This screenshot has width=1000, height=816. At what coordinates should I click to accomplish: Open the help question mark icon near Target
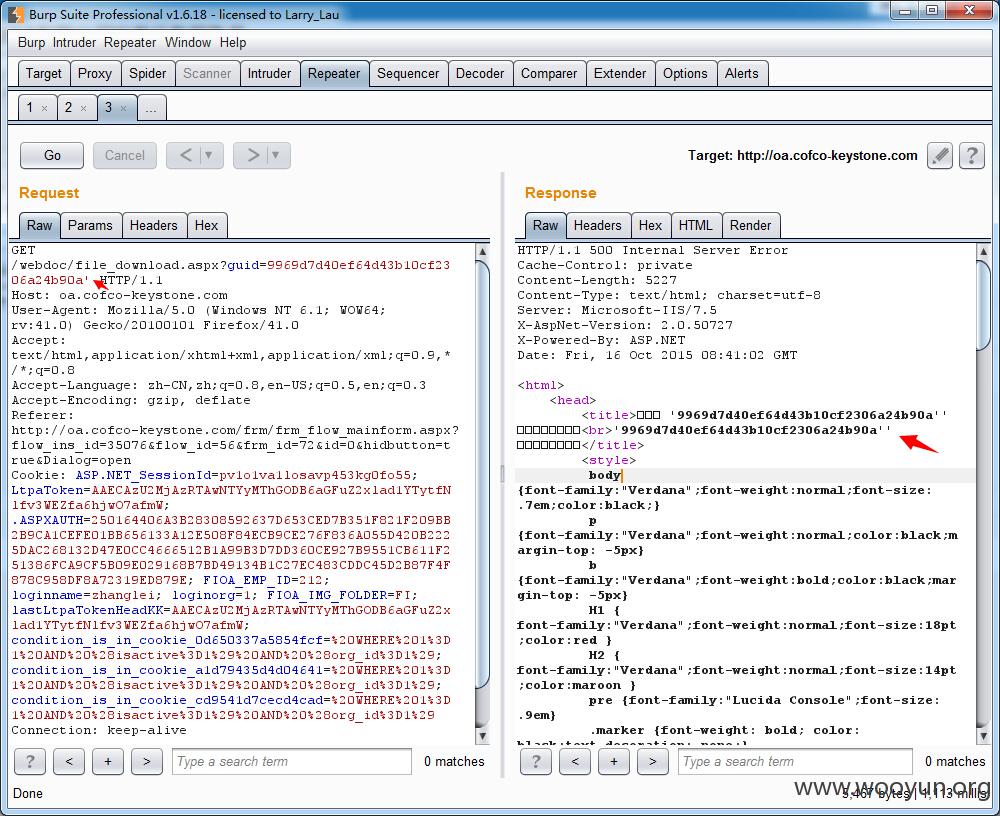click(x=971, y=155)
